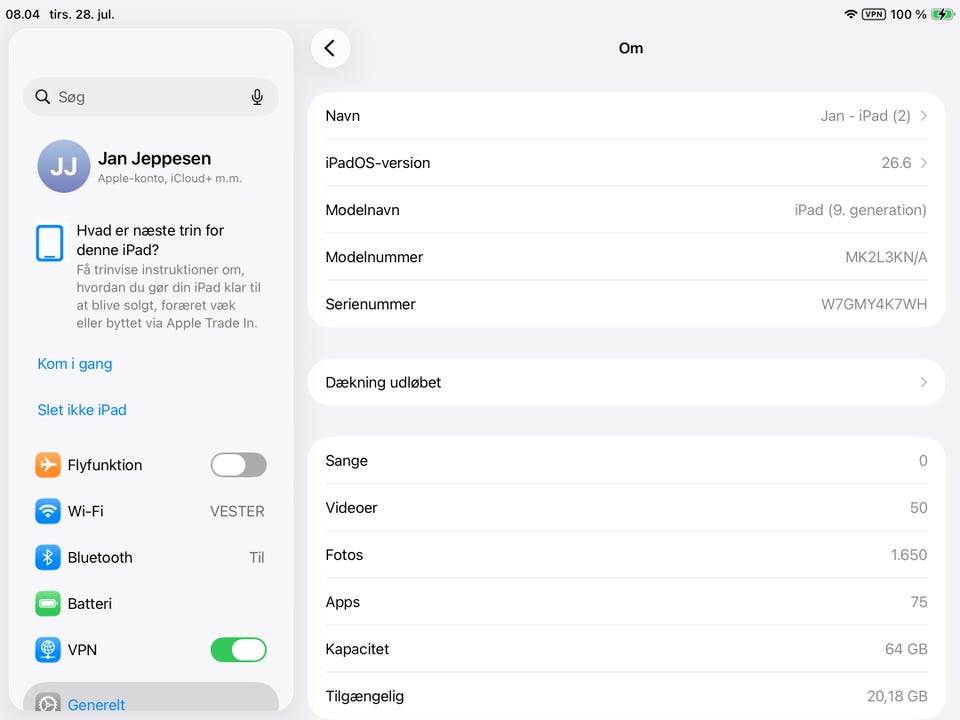Open Jan Jeppesen Apple account

151,166
